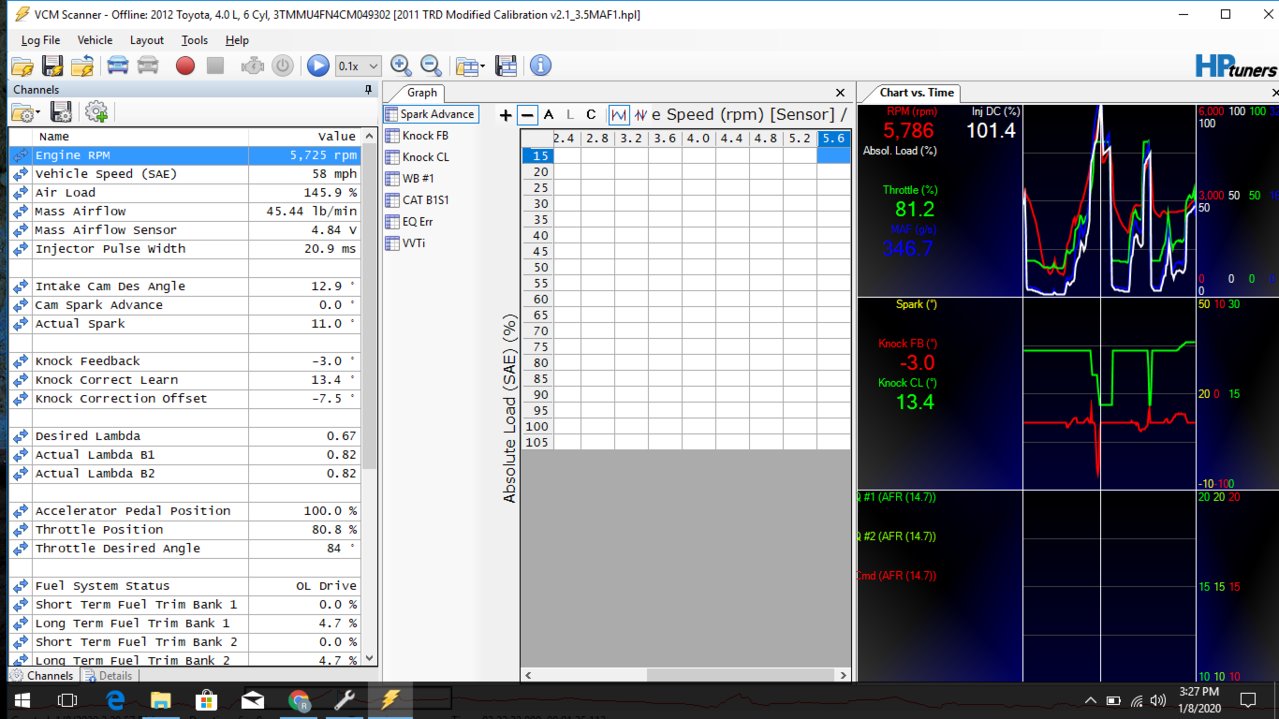
Task: Select the Fuel System Status channel
Action: pyautogui.click(x=185, y=586)
